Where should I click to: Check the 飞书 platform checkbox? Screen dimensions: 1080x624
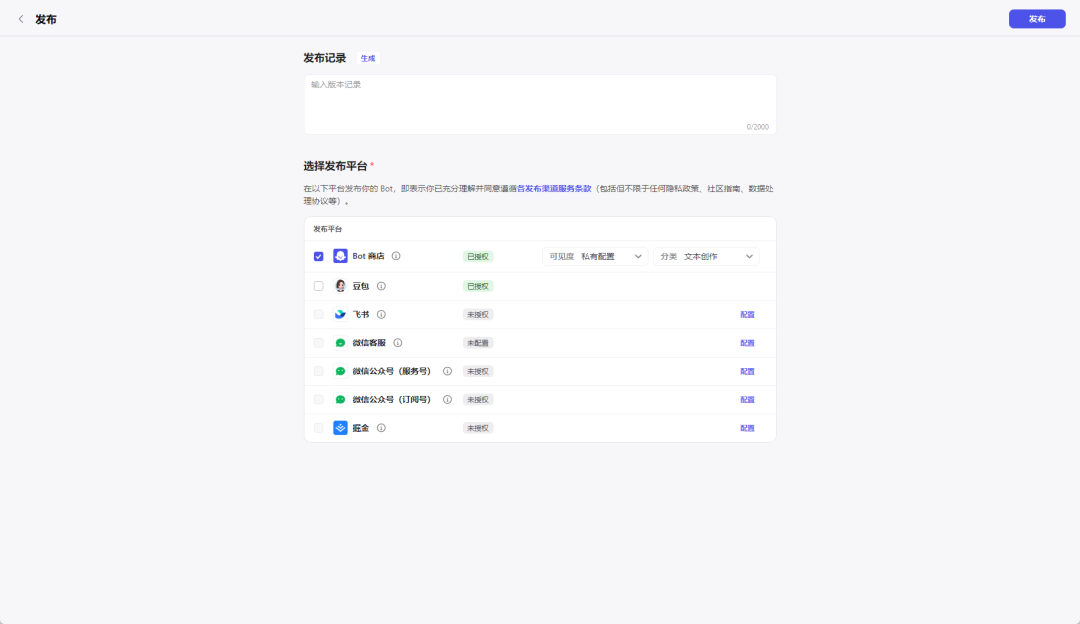[x=318, y=314]
